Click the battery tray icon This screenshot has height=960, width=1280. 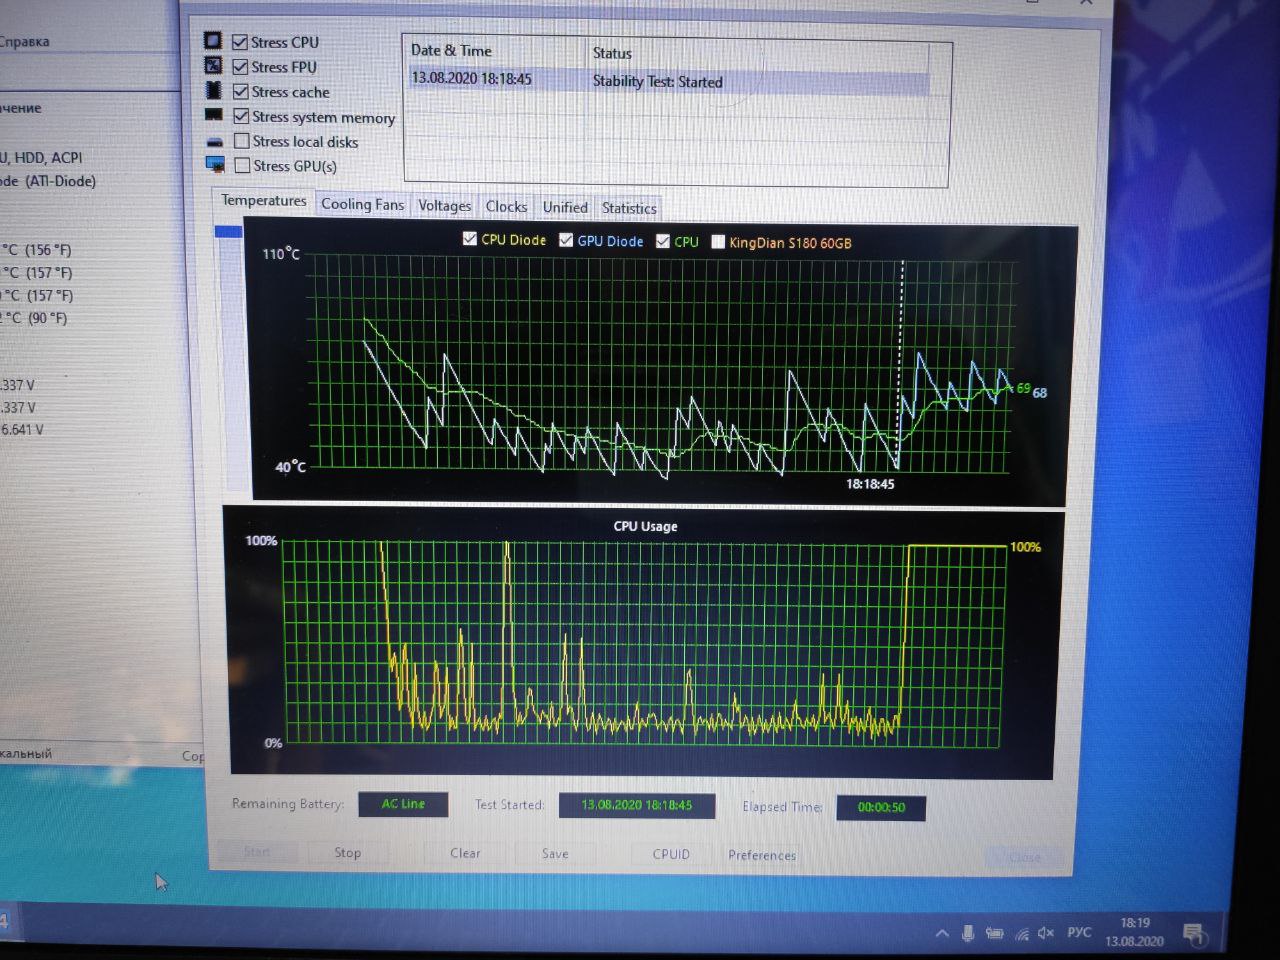pos(994,934)
